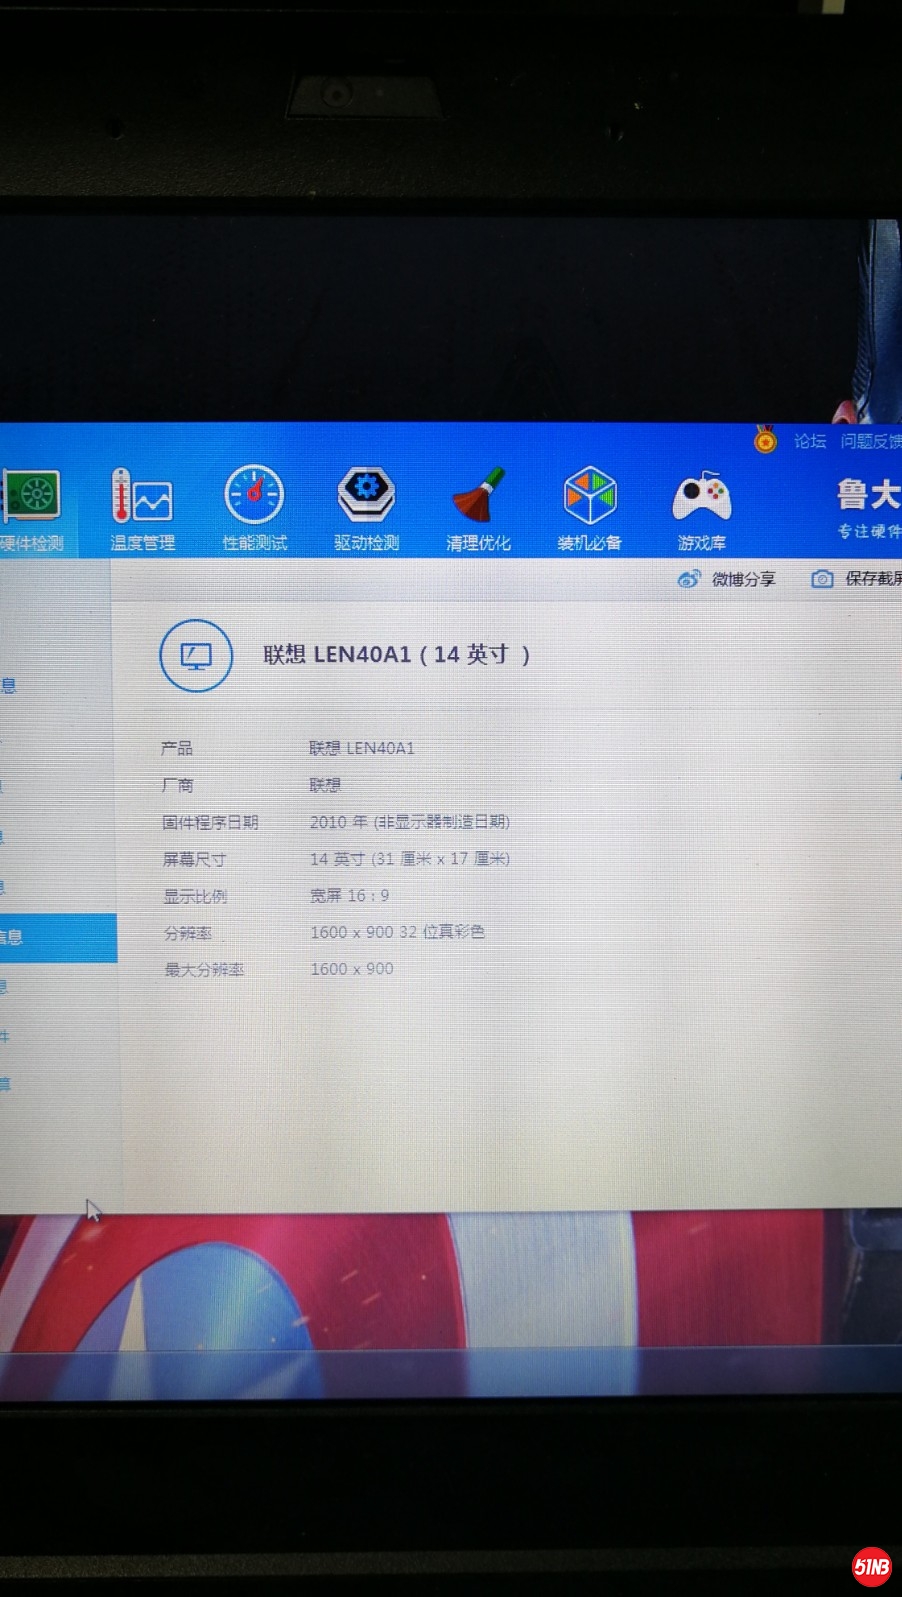This screenshot has width=902, height=1597.
Task: Click the 鲁大师 logo at top right
Action: (x=867, y=505)
